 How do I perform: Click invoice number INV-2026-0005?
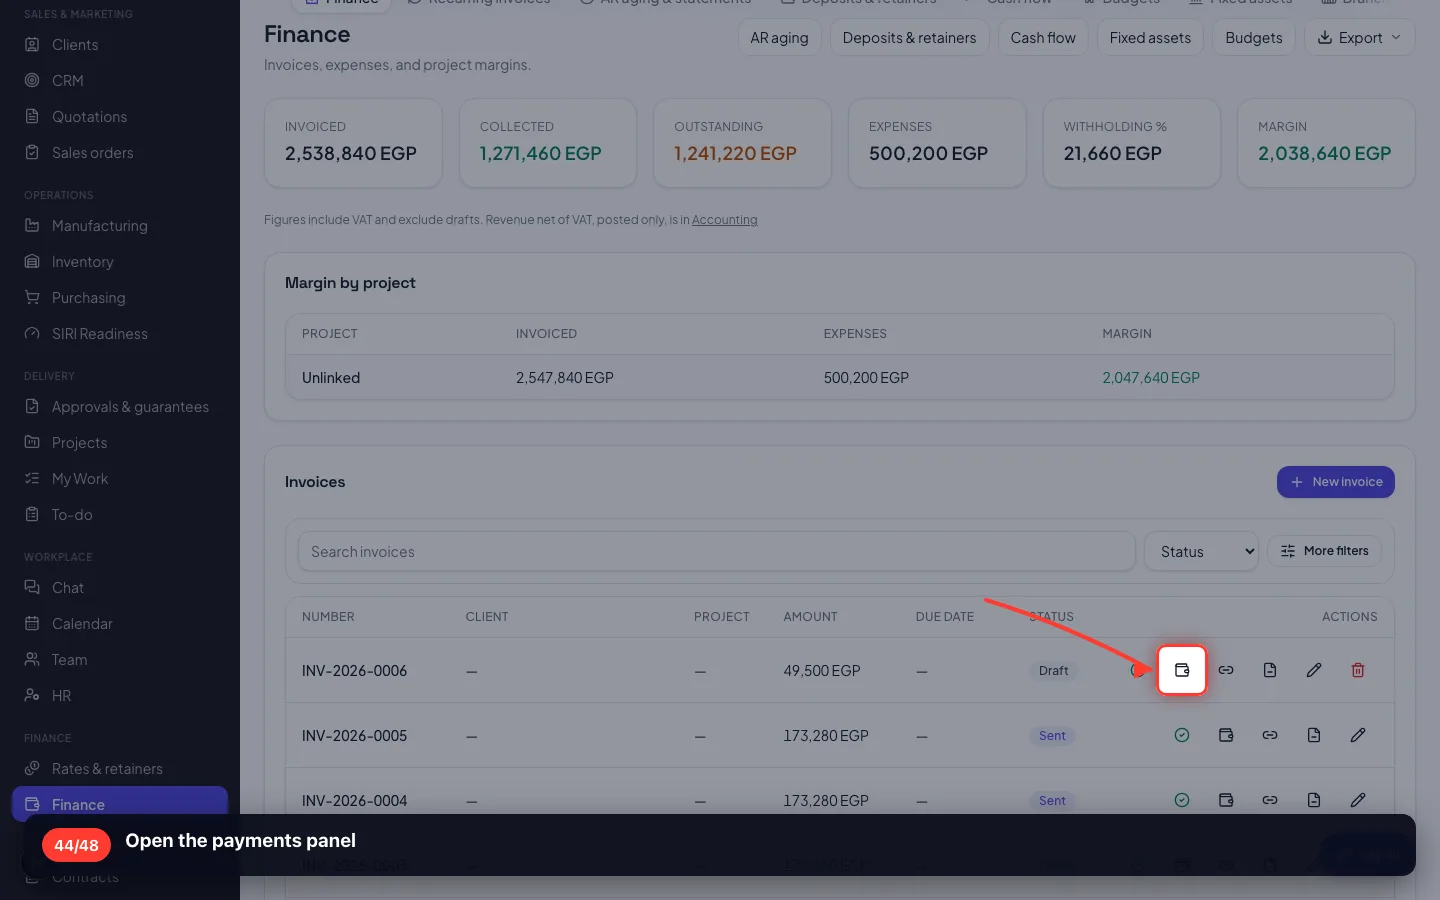tap(354, 736)
